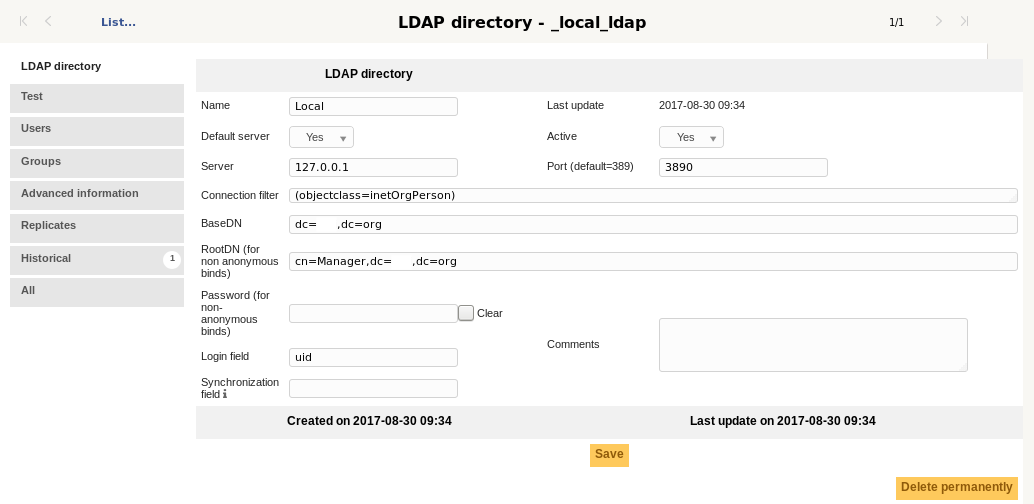
Task: Focus the Synchronization field input
Action: pos(373,388)
